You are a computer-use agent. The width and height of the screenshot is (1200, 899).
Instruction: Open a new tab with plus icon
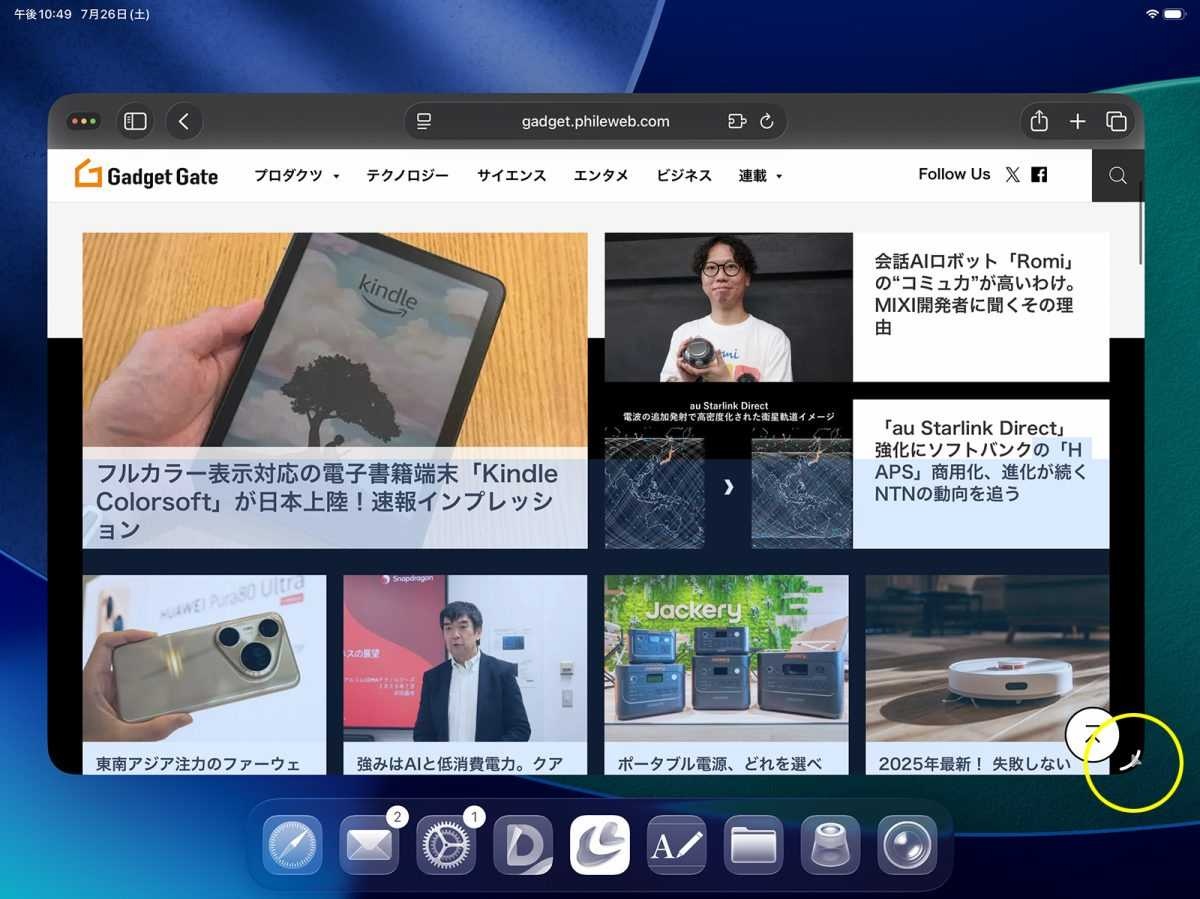click(1077, 122)
